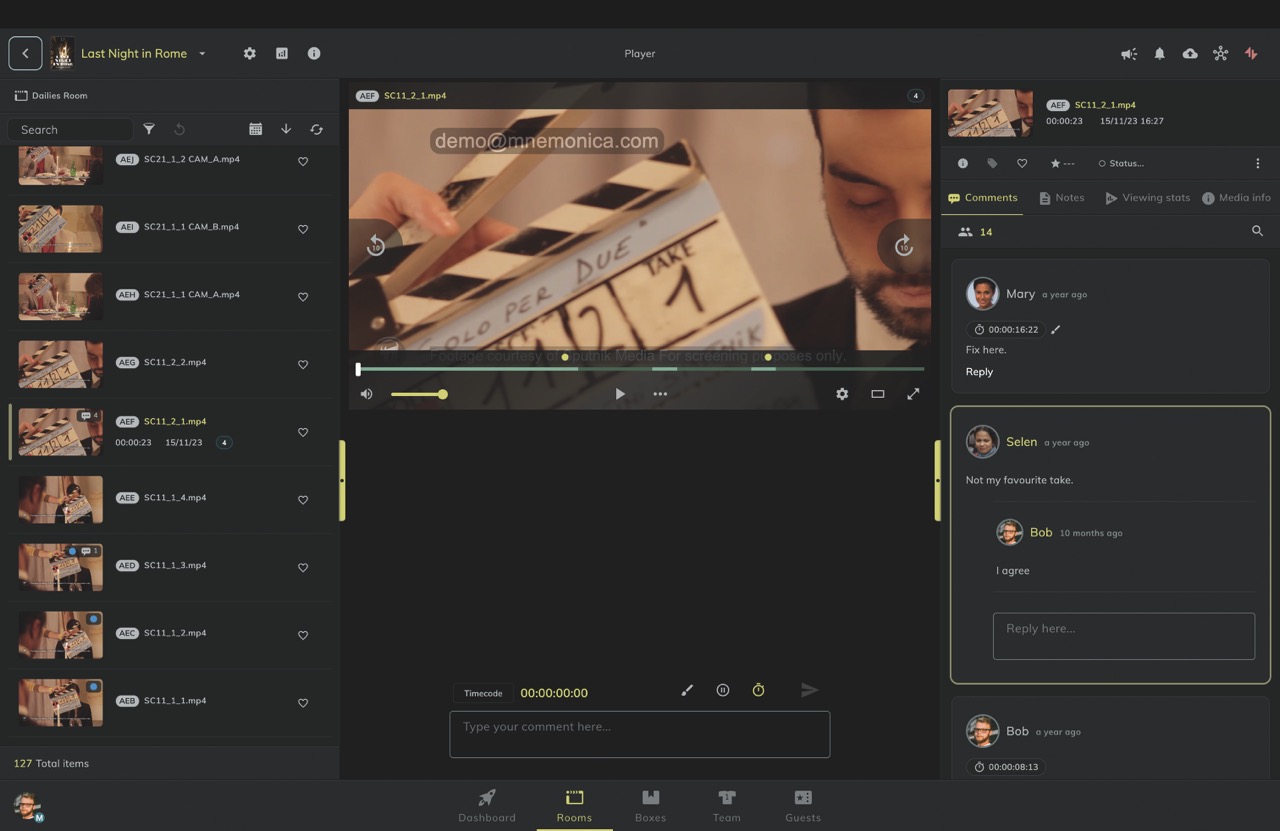The width and height of the screenshot is (1280, 831).
Task: Open the announcements megaphone icon
Action: (1128, 54)
